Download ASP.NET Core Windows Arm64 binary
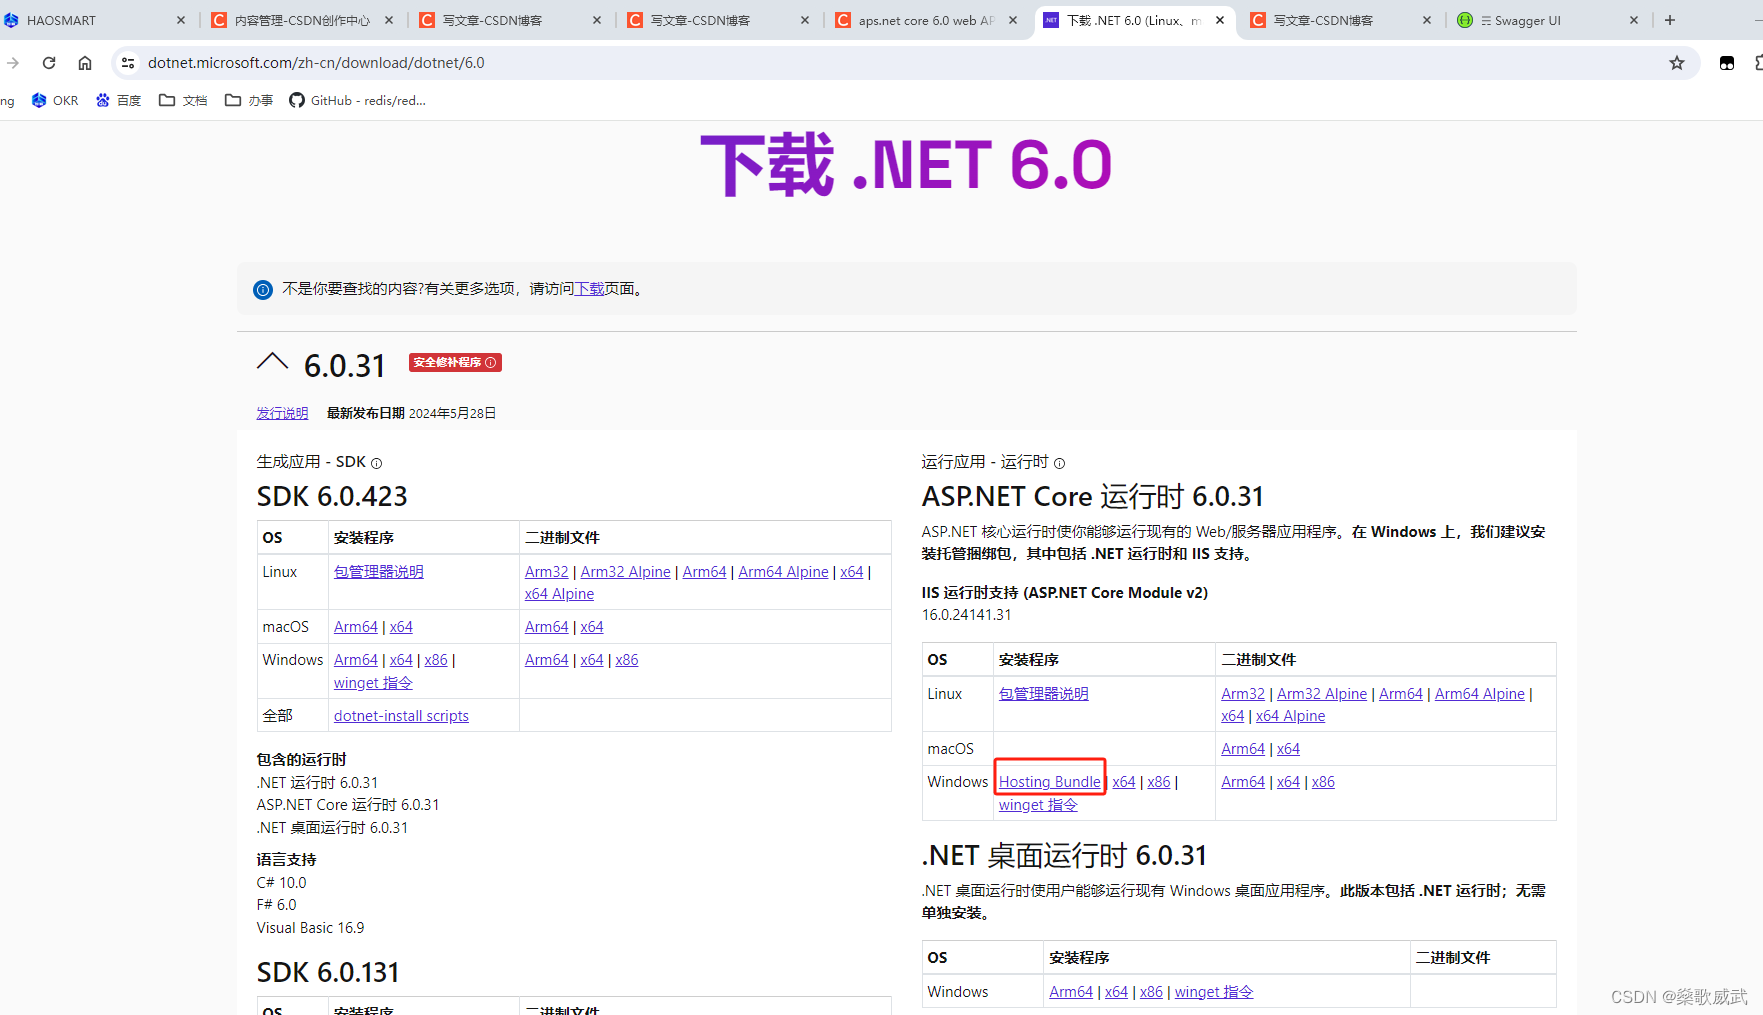Viewport: 1763px width, 1015px height. pyautogui.click(x=1243, y=782)
